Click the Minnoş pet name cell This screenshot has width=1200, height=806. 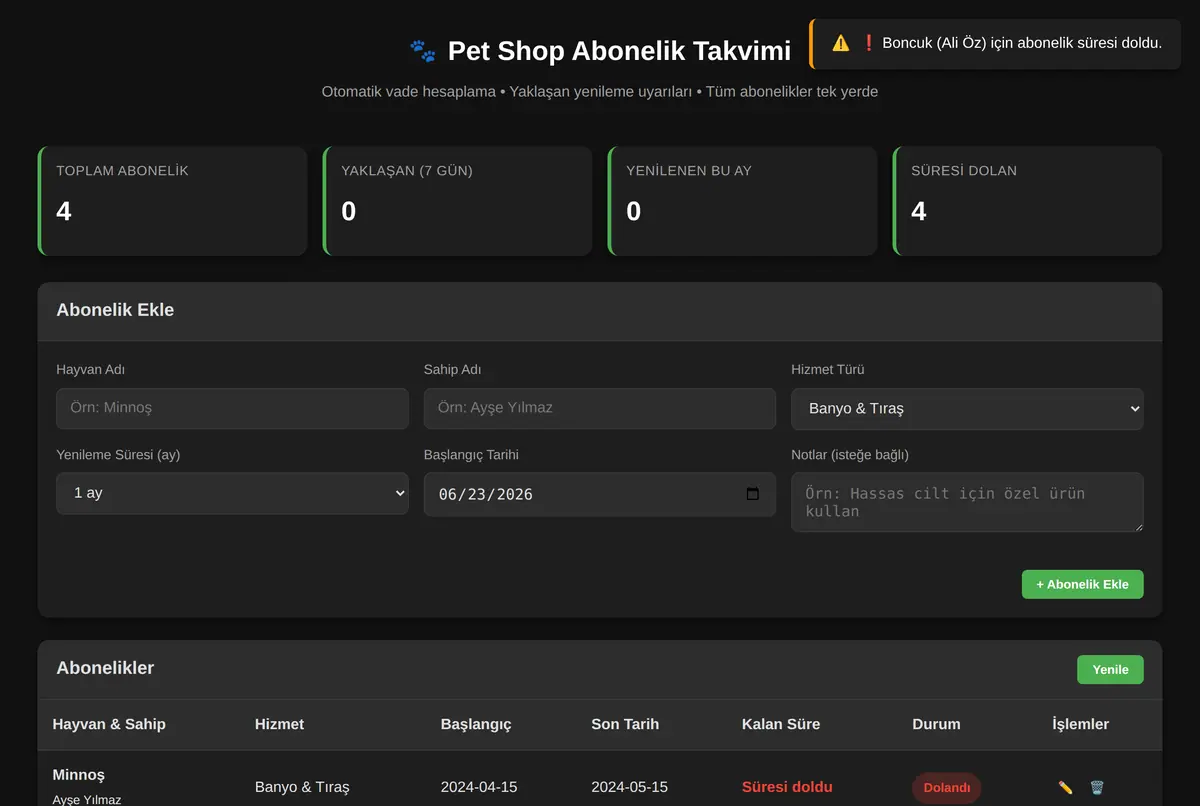78,775
